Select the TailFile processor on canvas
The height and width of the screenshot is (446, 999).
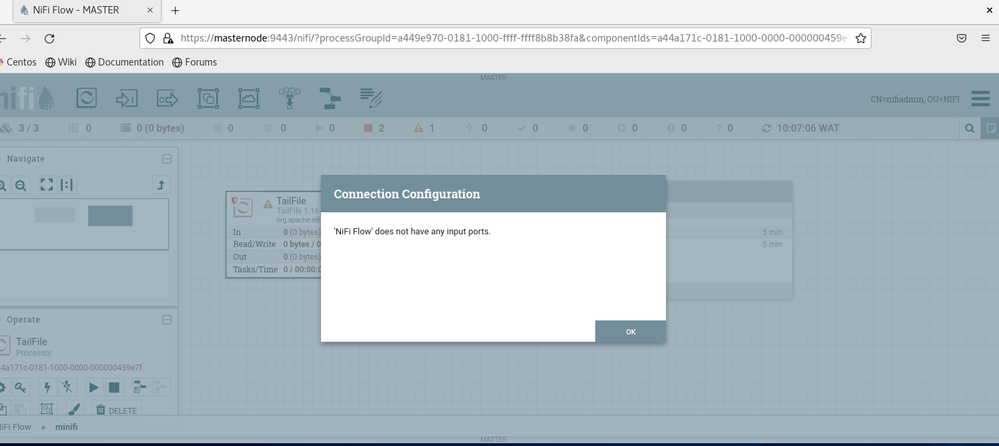[273, 234]
